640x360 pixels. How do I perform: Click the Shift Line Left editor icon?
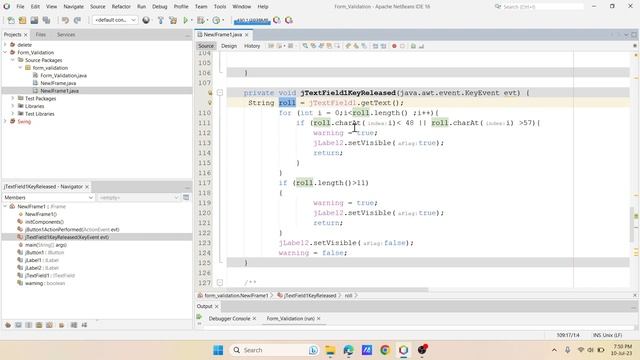[375, 46]
